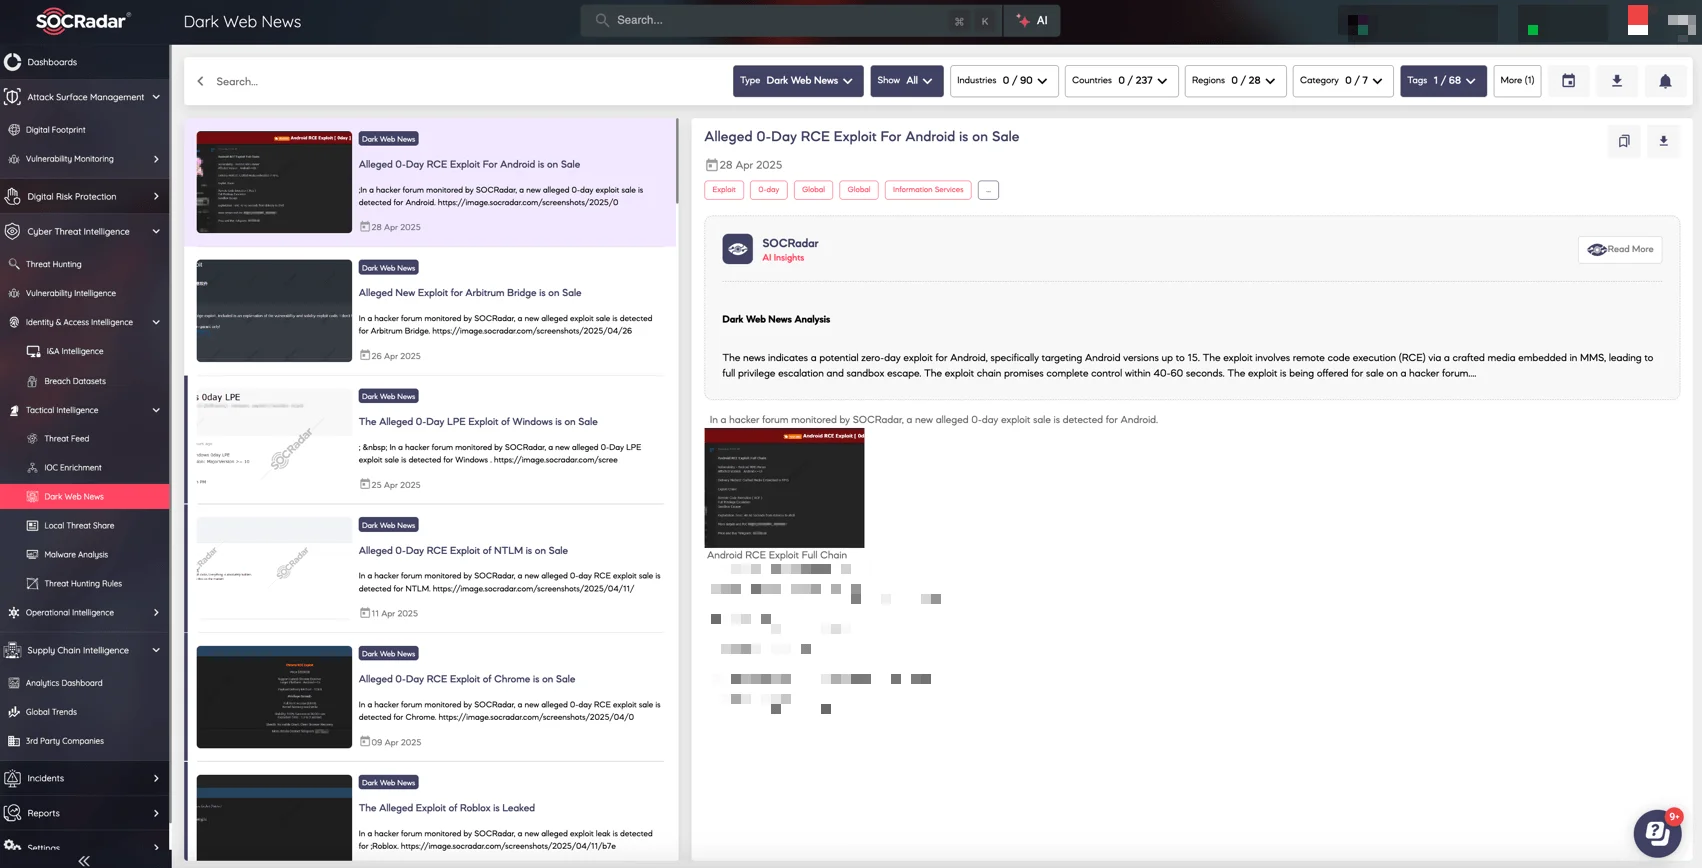Open Threat Hunting Rules menu item

pos(83,584)
